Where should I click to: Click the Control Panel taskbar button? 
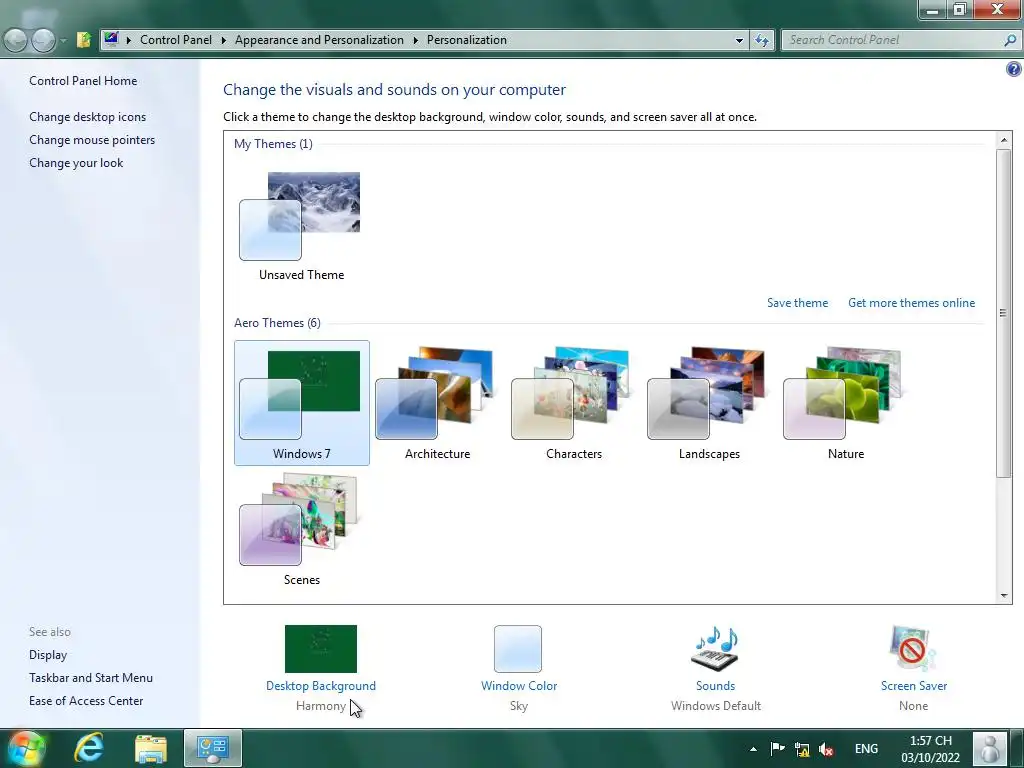coord(213,748)
